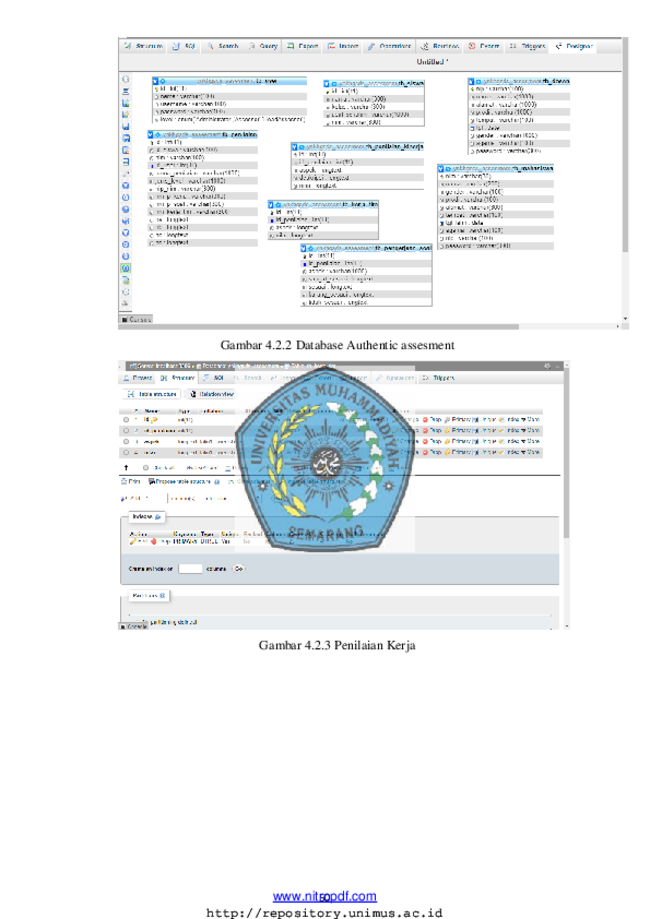
Task: Open the Browse tab in table view
Action: (138, 378)
